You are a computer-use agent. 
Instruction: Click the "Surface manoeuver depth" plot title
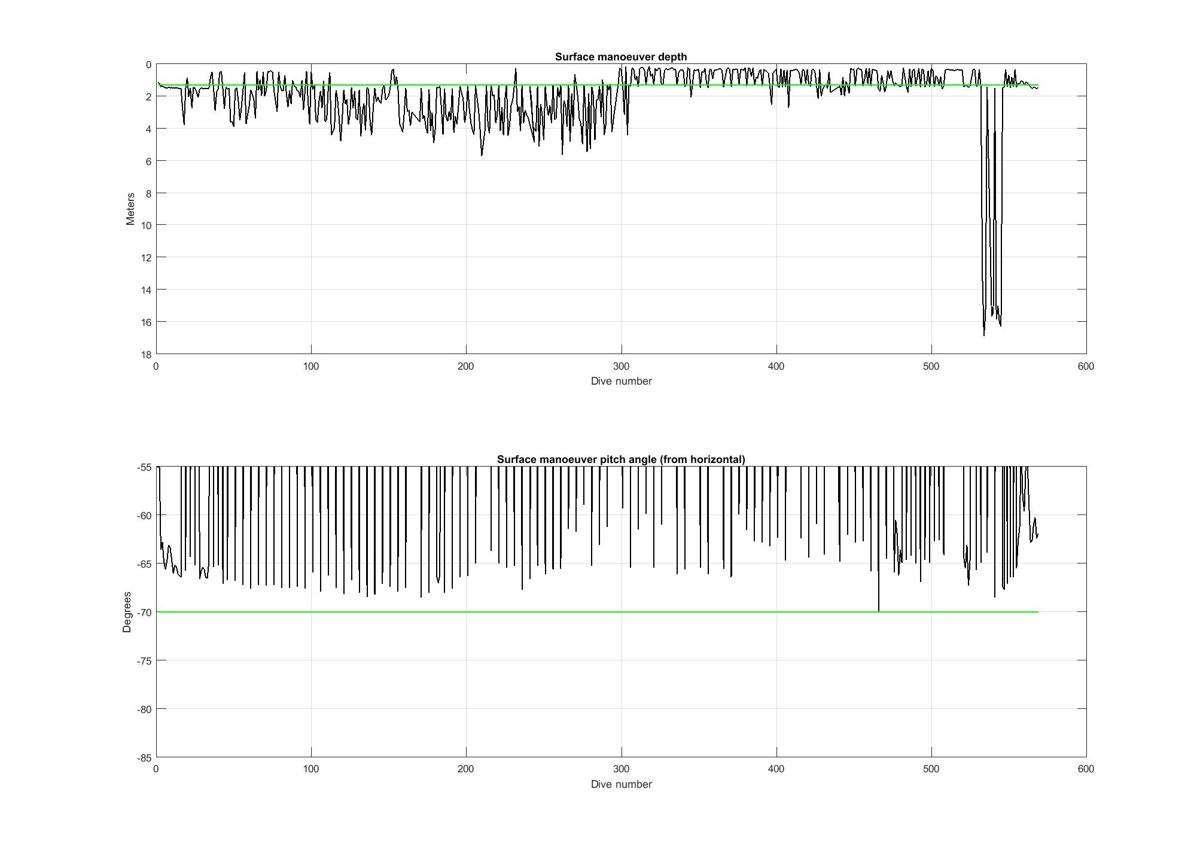point(621,57)
